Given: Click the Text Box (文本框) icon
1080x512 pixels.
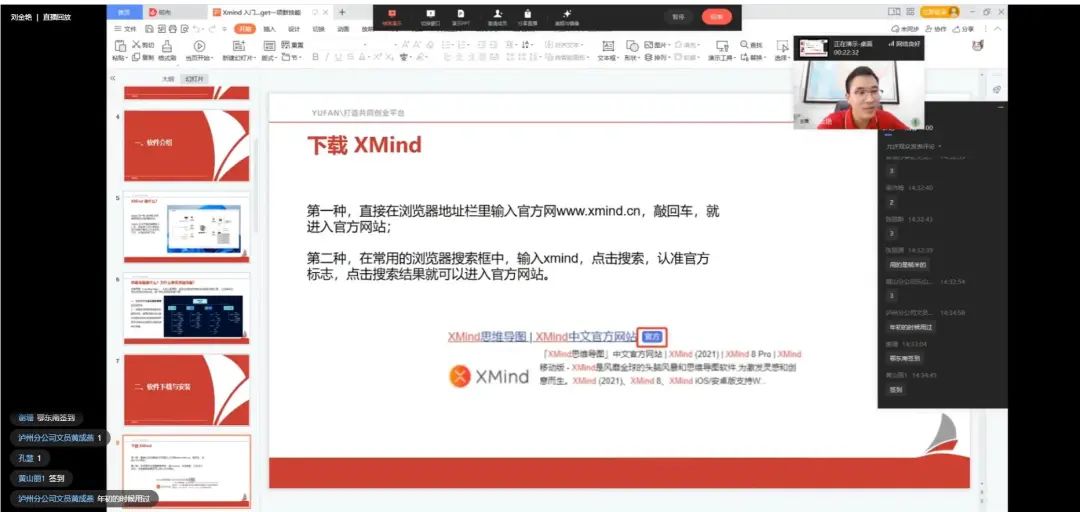Looking at the screenshot, I should 606,45.
